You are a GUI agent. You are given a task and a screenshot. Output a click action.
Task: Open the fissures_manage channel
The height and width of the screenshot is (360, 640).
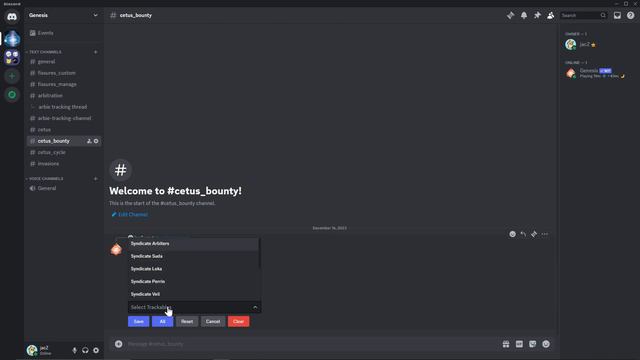pos(63,84)
